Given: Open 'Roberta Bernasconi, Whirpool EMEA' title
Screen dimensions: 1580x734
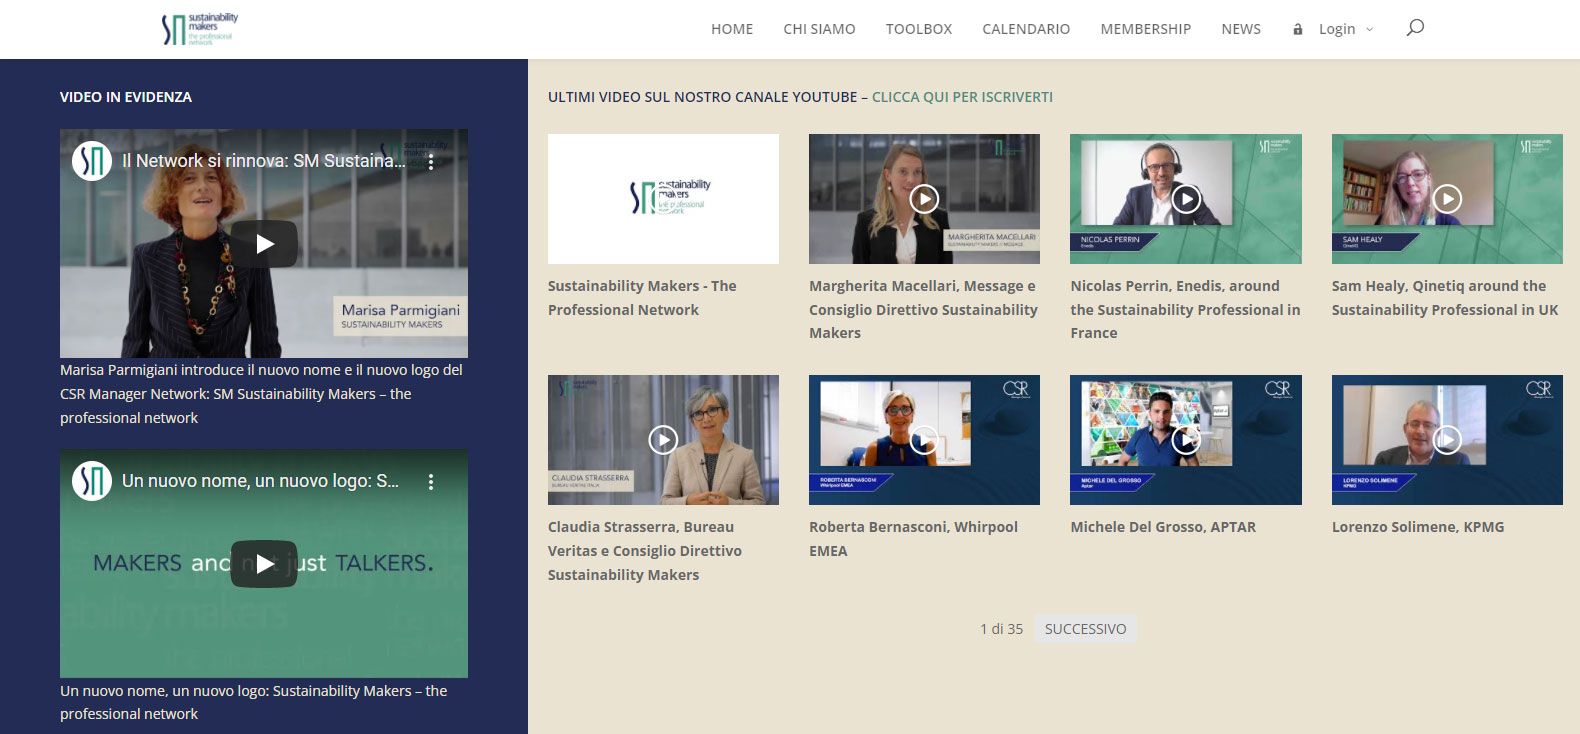Looking at the screenshot, I should coord(913,538).
